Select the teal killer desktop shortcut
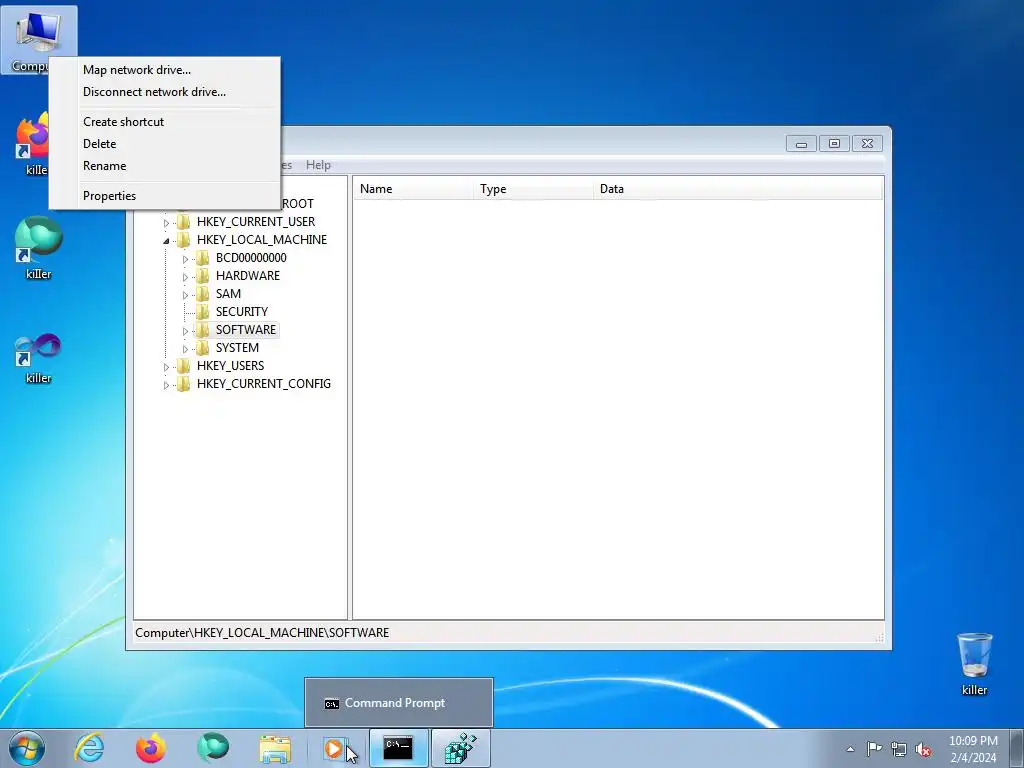Screen dimensions: 1024x768 39,248
